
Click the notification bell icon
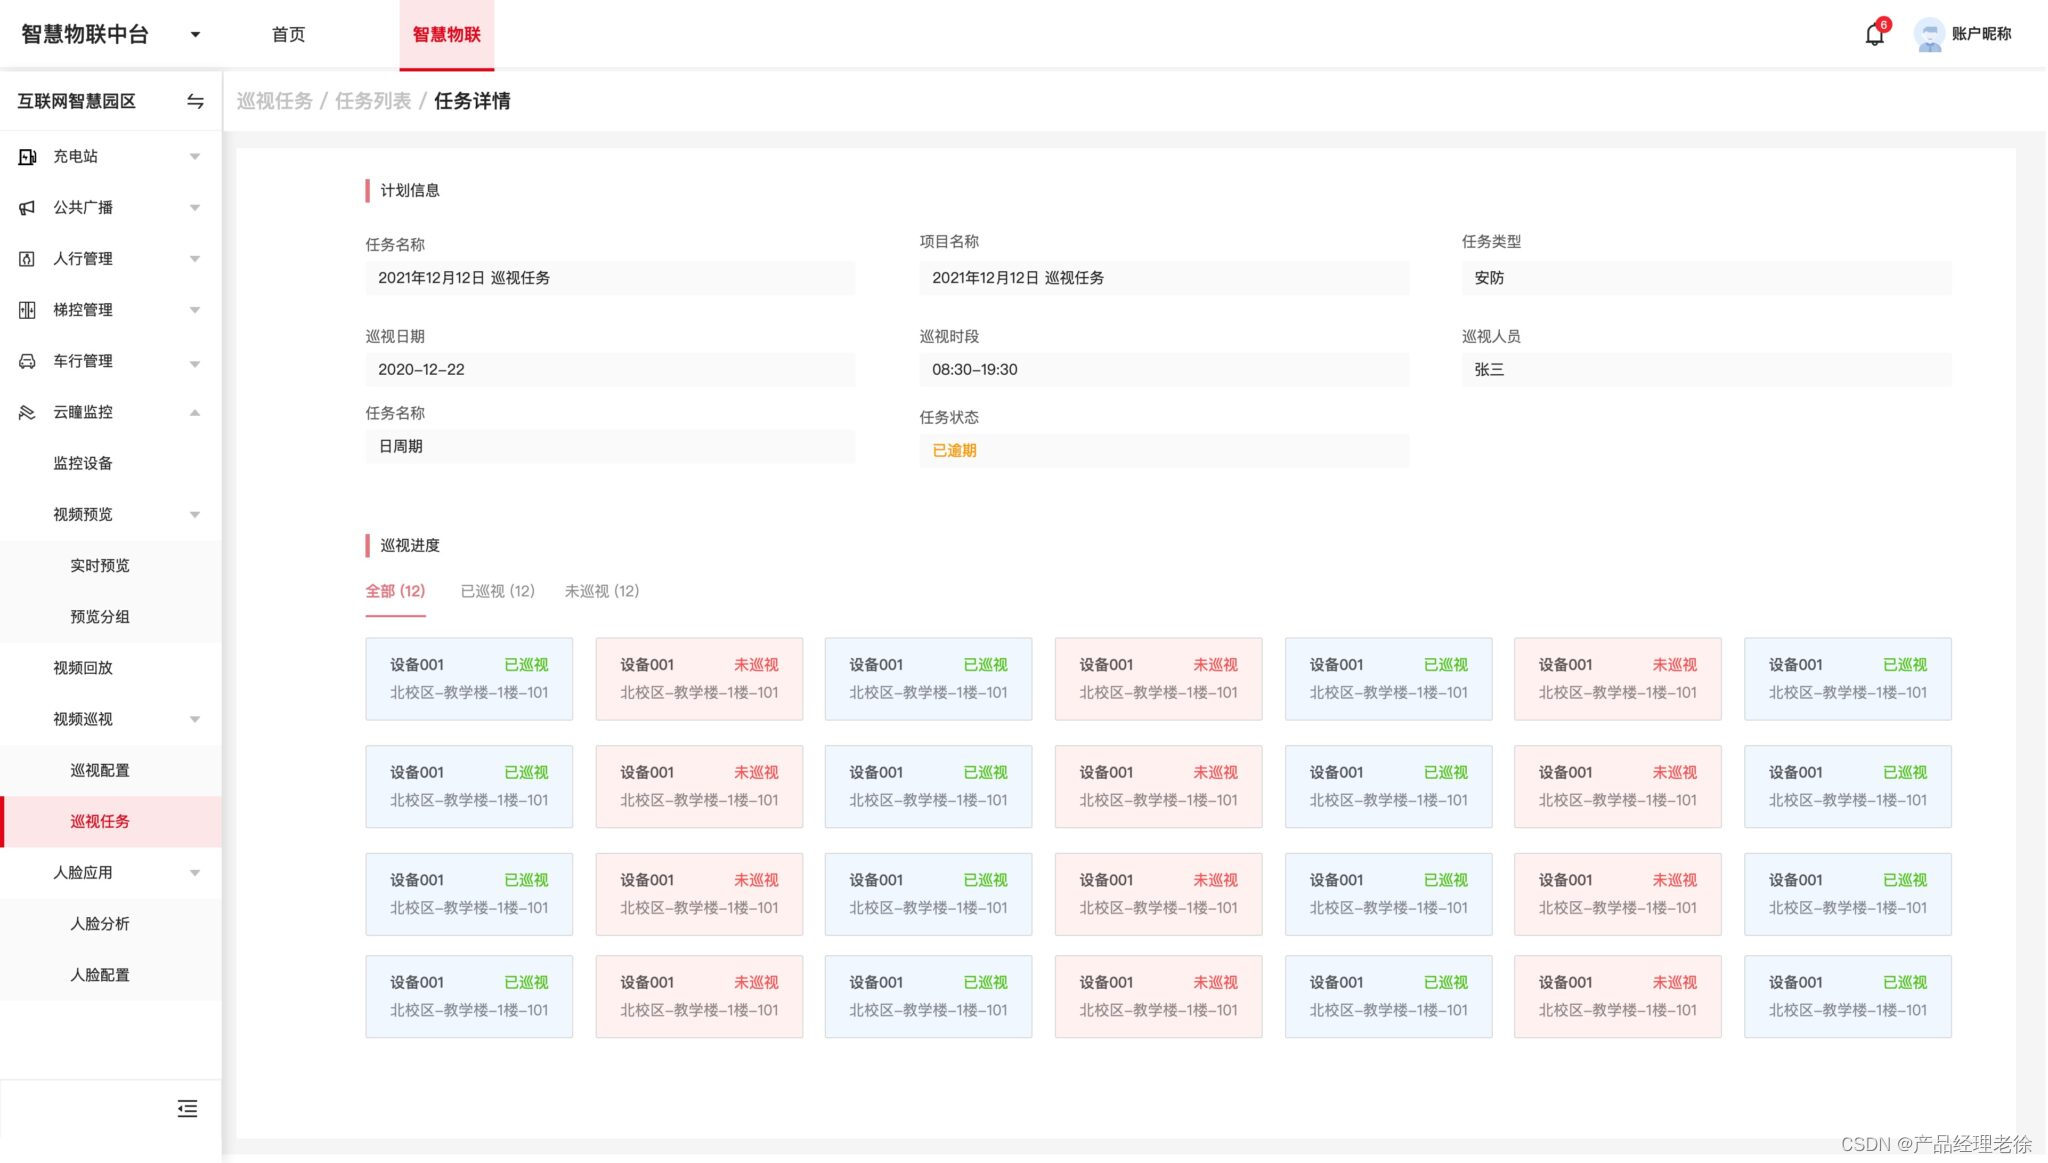pyautogui.click(x=1874, y=35)
